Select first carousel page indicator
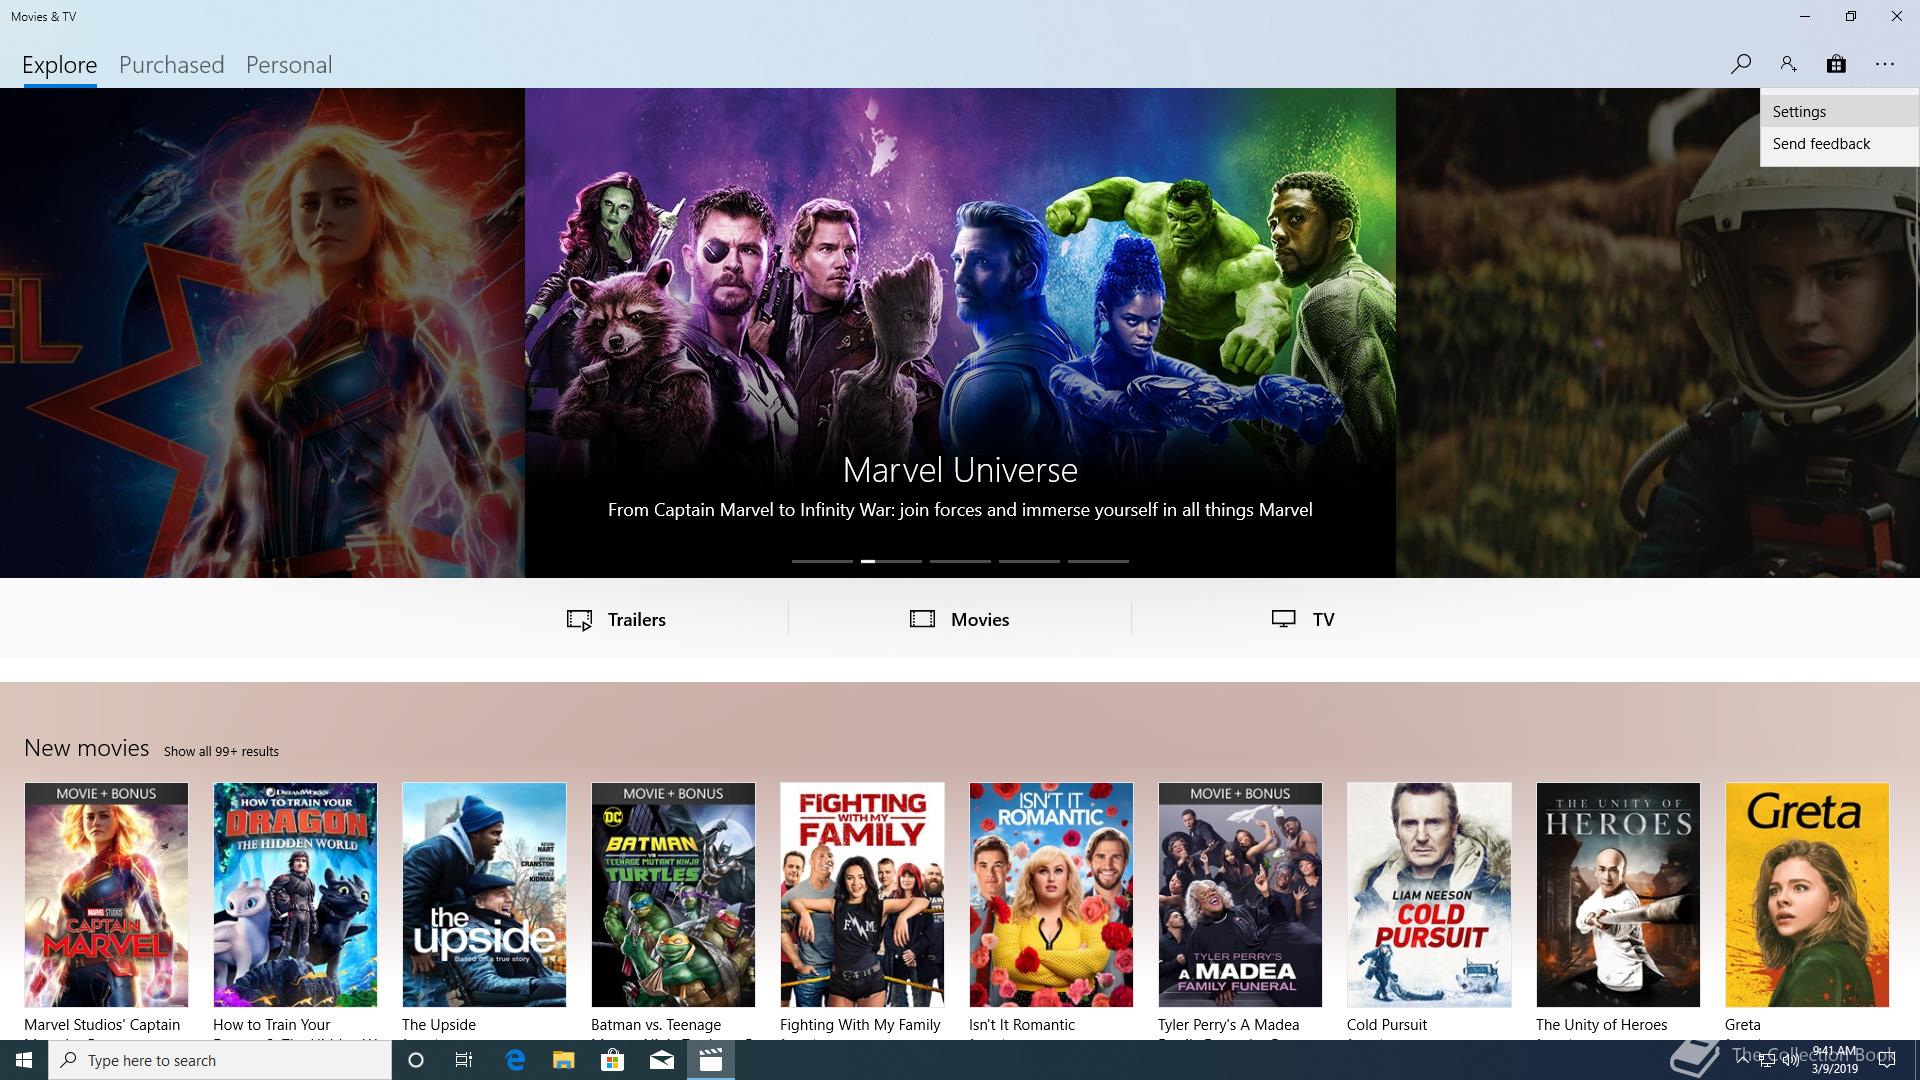1920x1080 pixels. point(822,561)
